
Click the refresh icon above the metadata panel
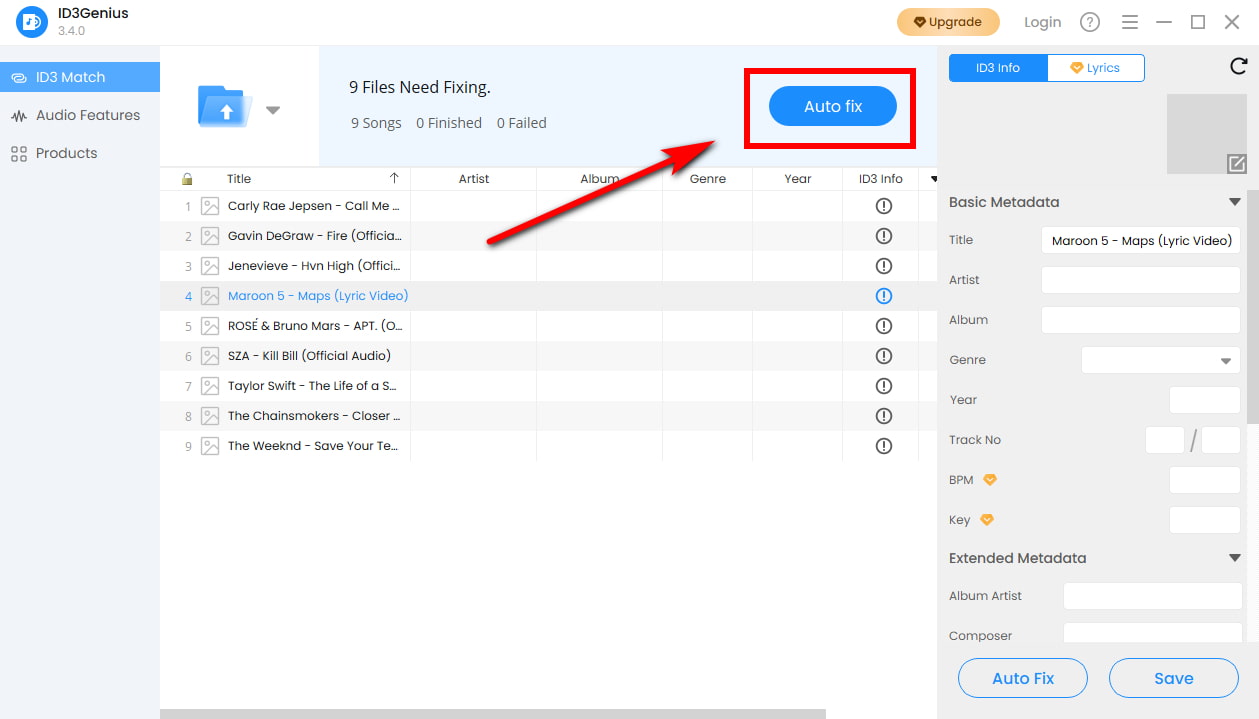(1238, 67)
